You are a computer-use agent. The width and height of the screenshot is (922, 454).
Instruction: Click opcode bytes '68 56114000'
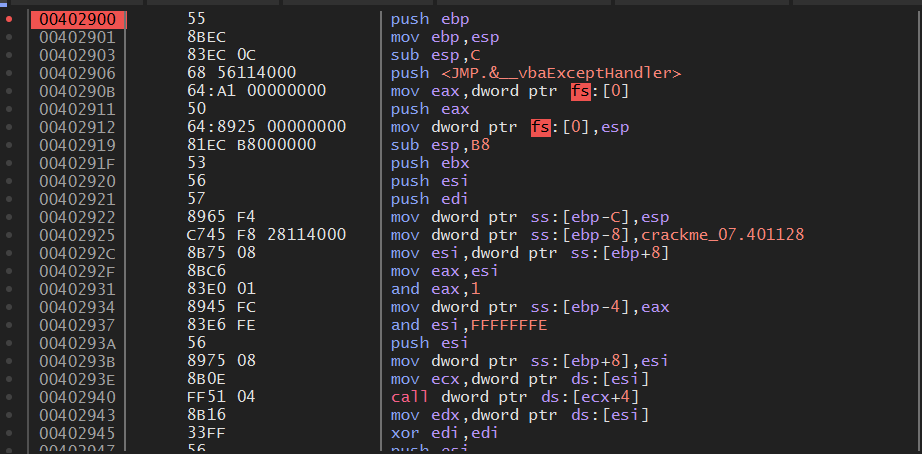pos(241,74)
